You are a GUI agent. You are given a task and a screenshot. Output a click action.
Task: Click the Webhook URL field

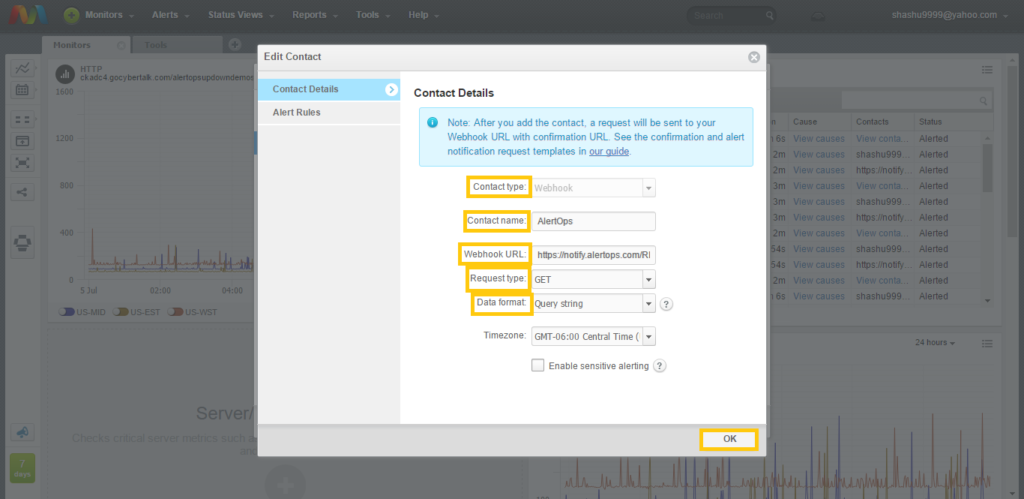[594, 255]
